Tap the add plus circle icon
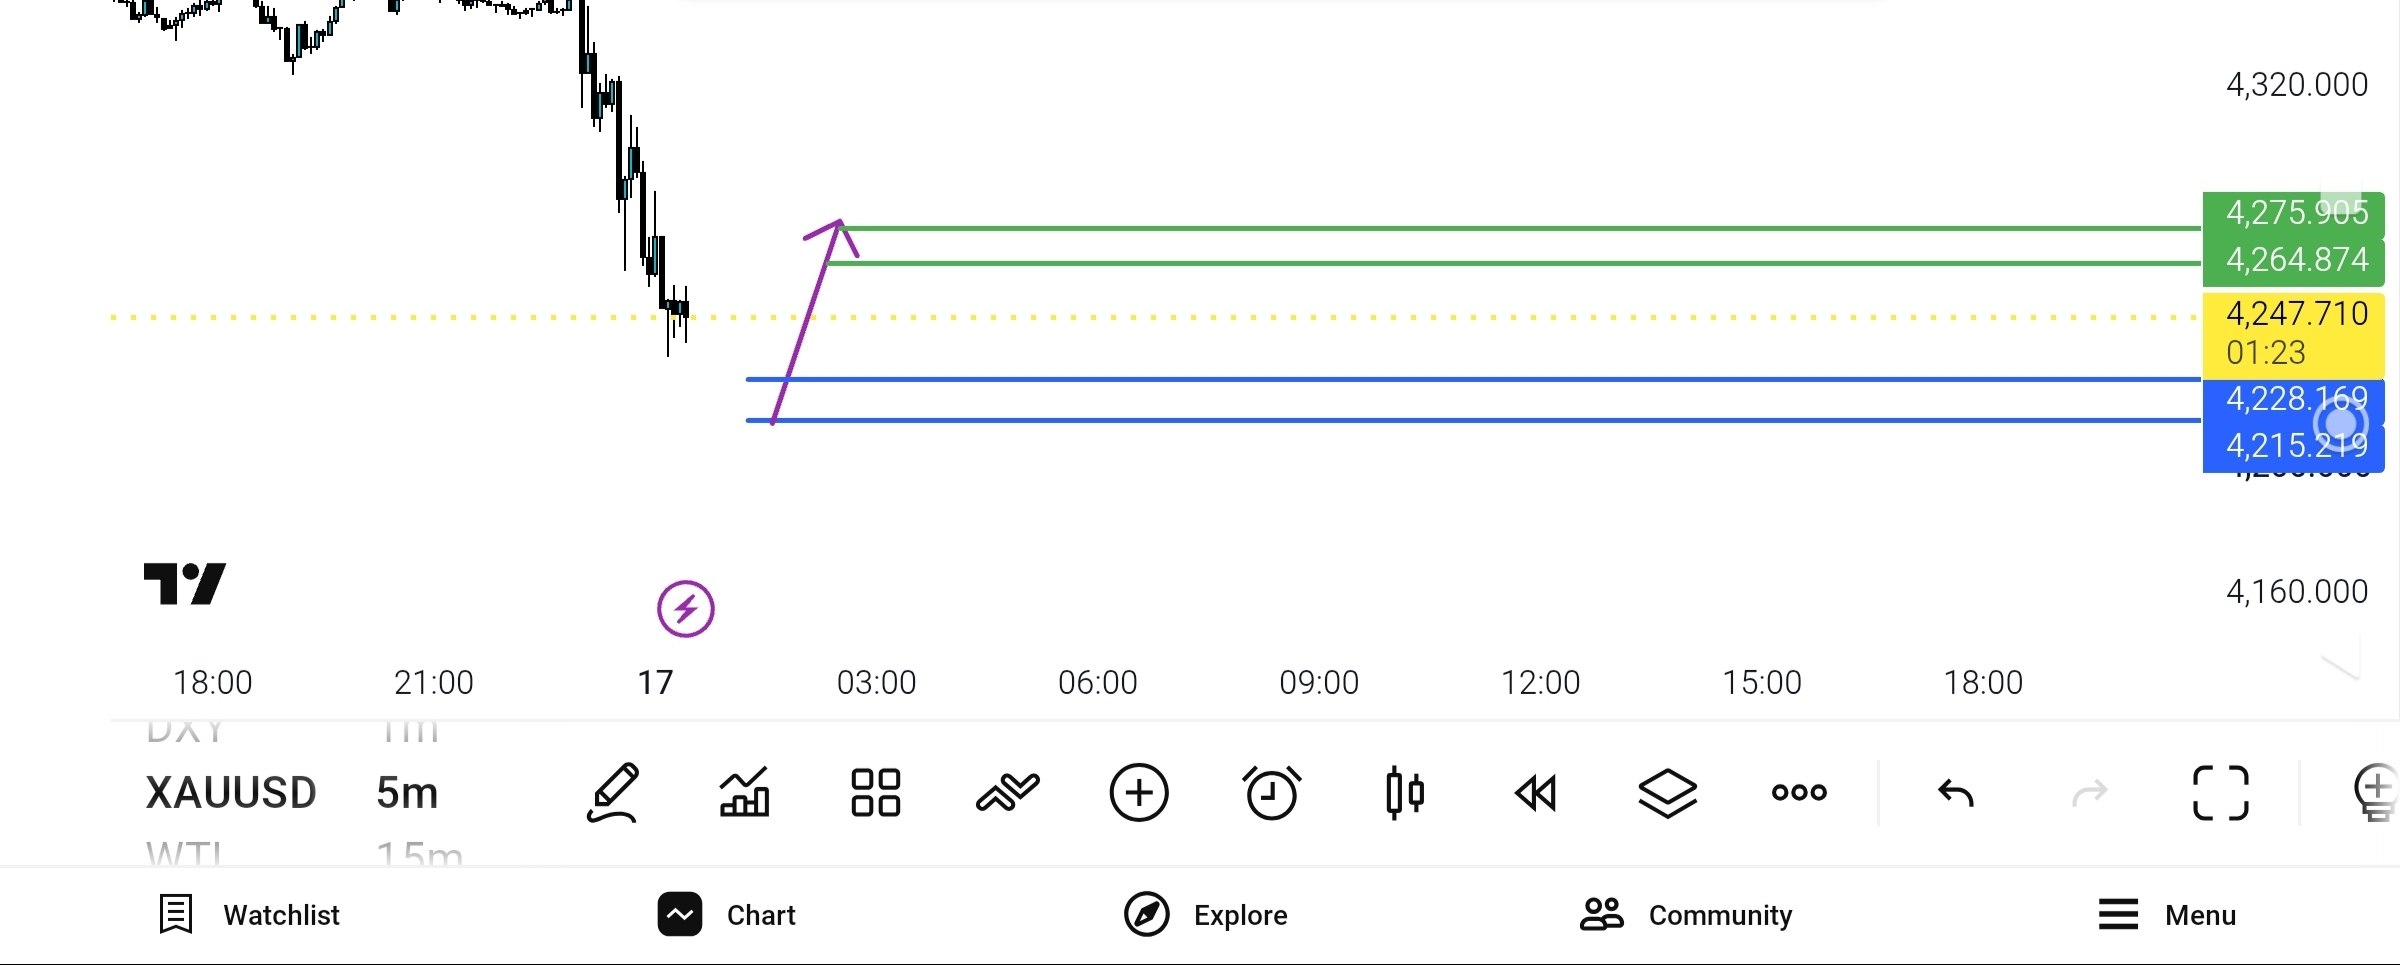 tap(1139, 793)
